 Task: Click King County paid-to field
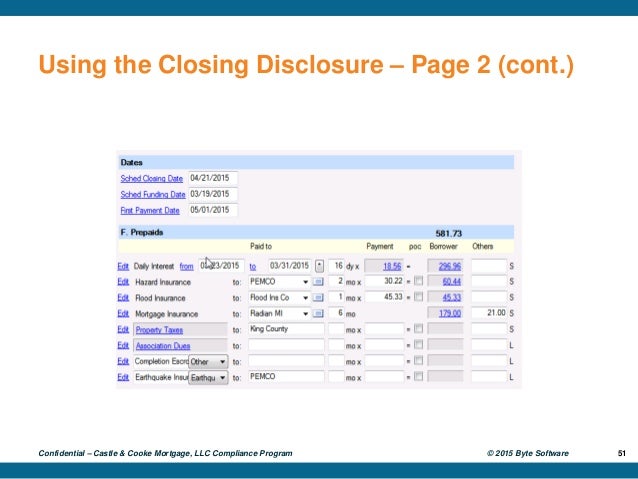[286, 329]
